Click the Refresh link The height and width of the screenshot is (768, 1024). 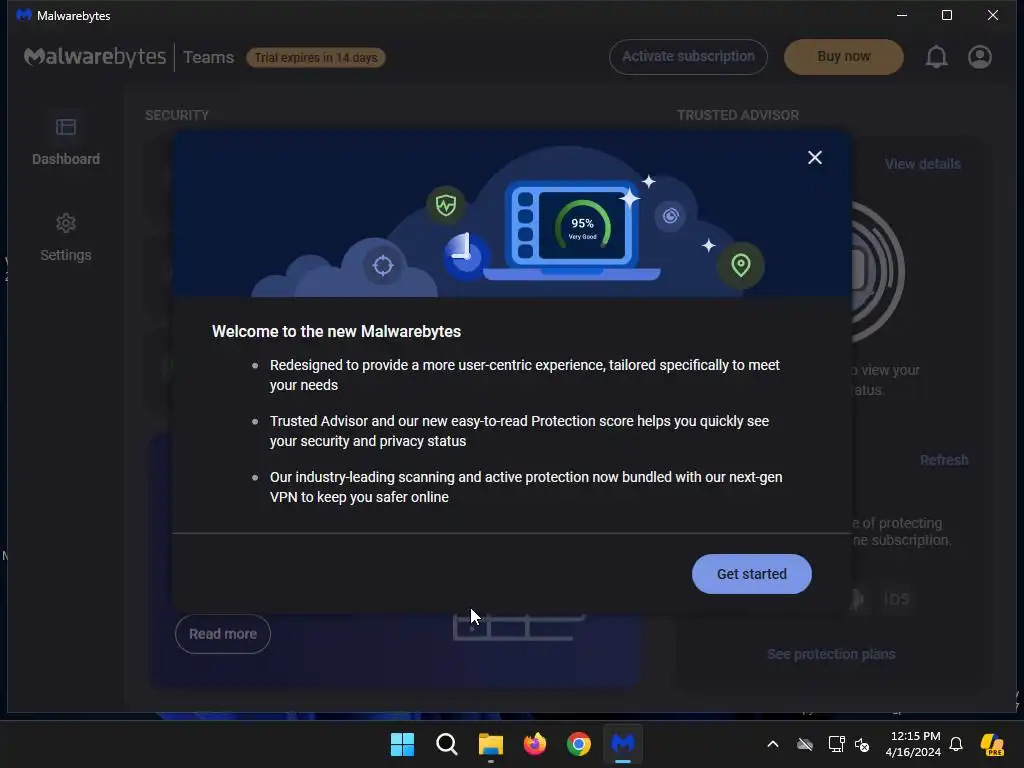[x=944, y=460]
